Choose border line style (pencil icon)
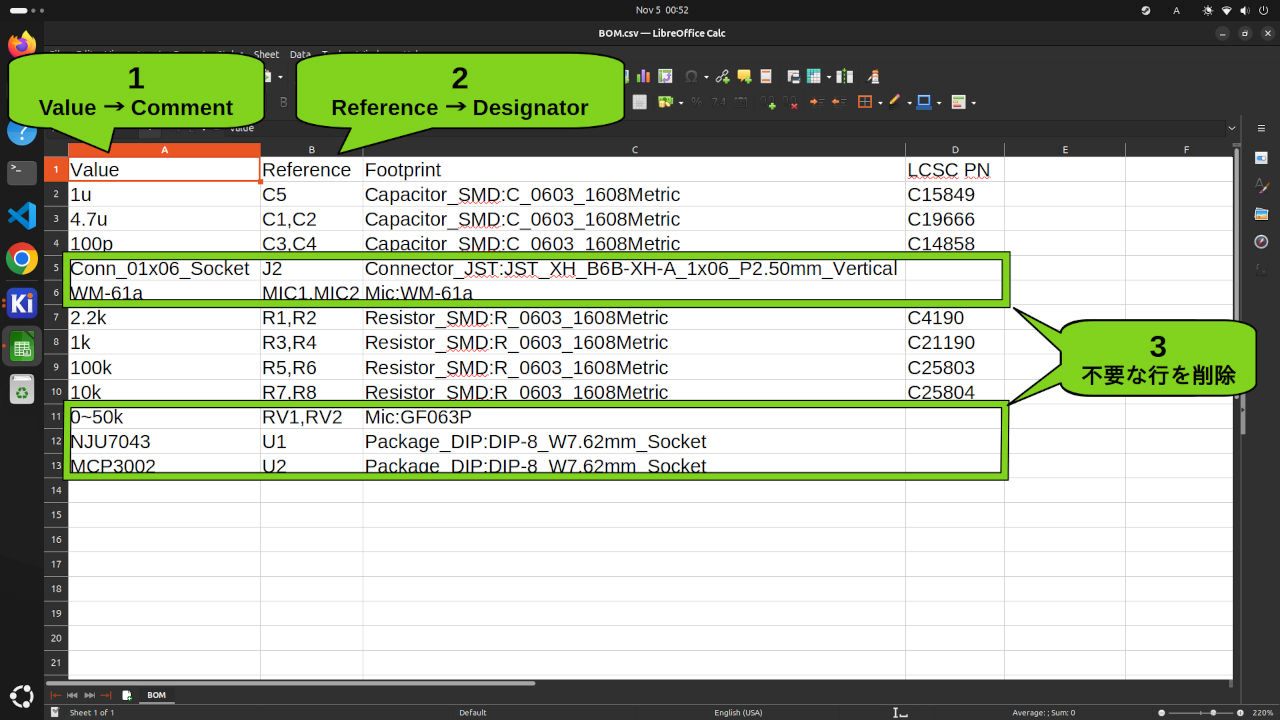The height and width of the screenshot is (720, 1280). click(895, 102)
